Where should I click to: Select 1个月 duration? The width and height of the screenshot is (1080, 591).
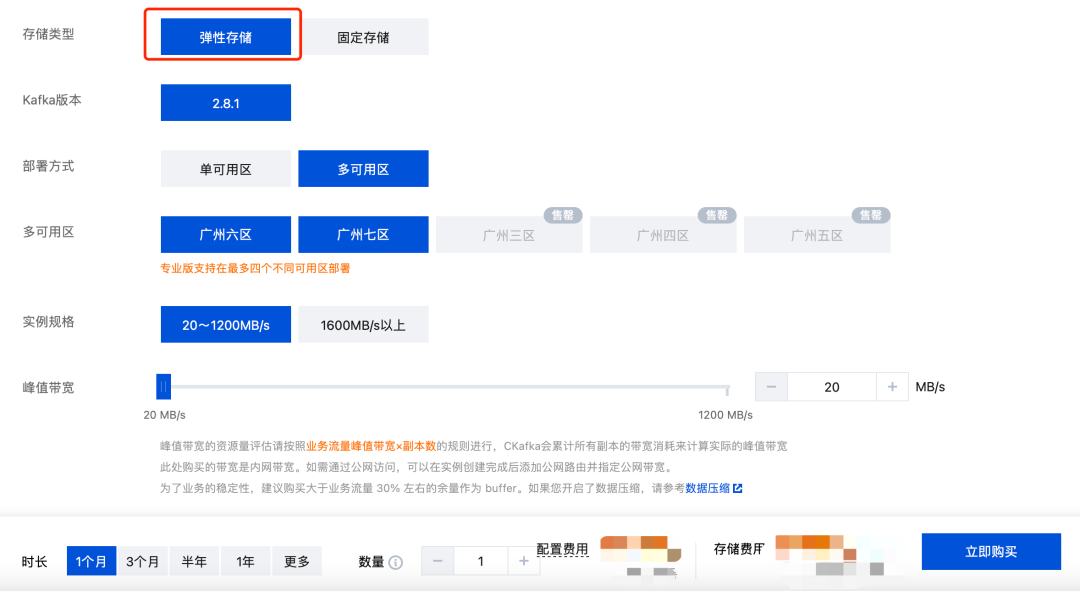(91, 561)
